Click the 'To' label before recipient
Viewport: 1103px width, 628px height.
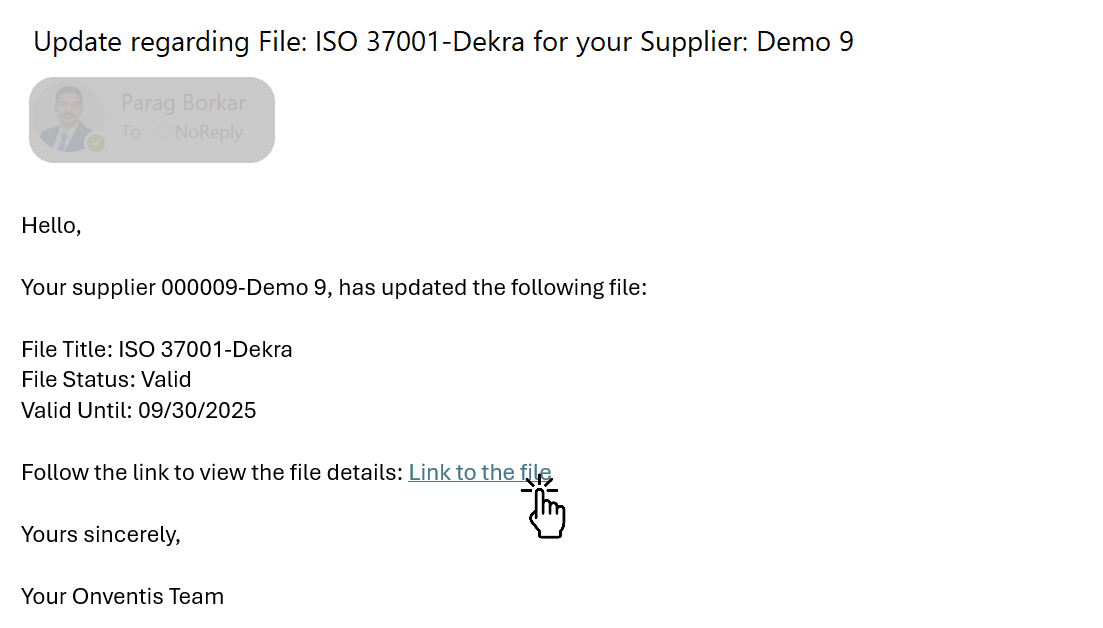131,132
